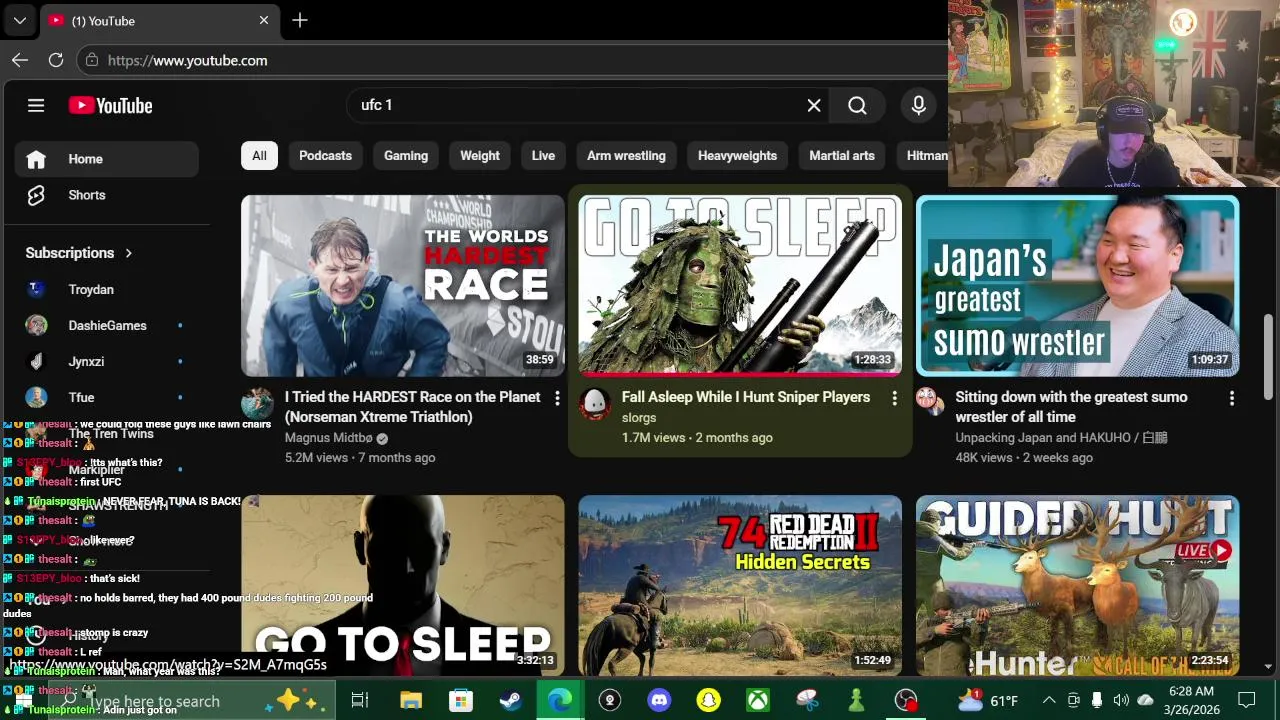Clear the search box with the X
The width and height of the screenshot is (1280, 720).
(x=814, y=105)
